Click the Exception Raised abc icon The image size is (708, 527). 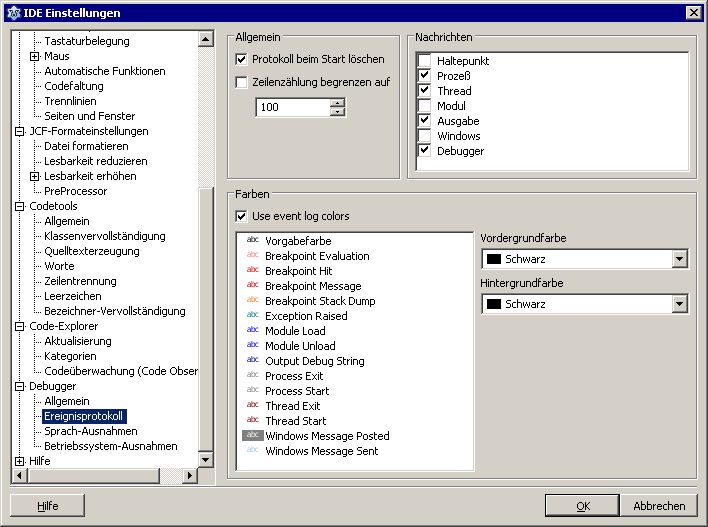click(x=253, y=316)
